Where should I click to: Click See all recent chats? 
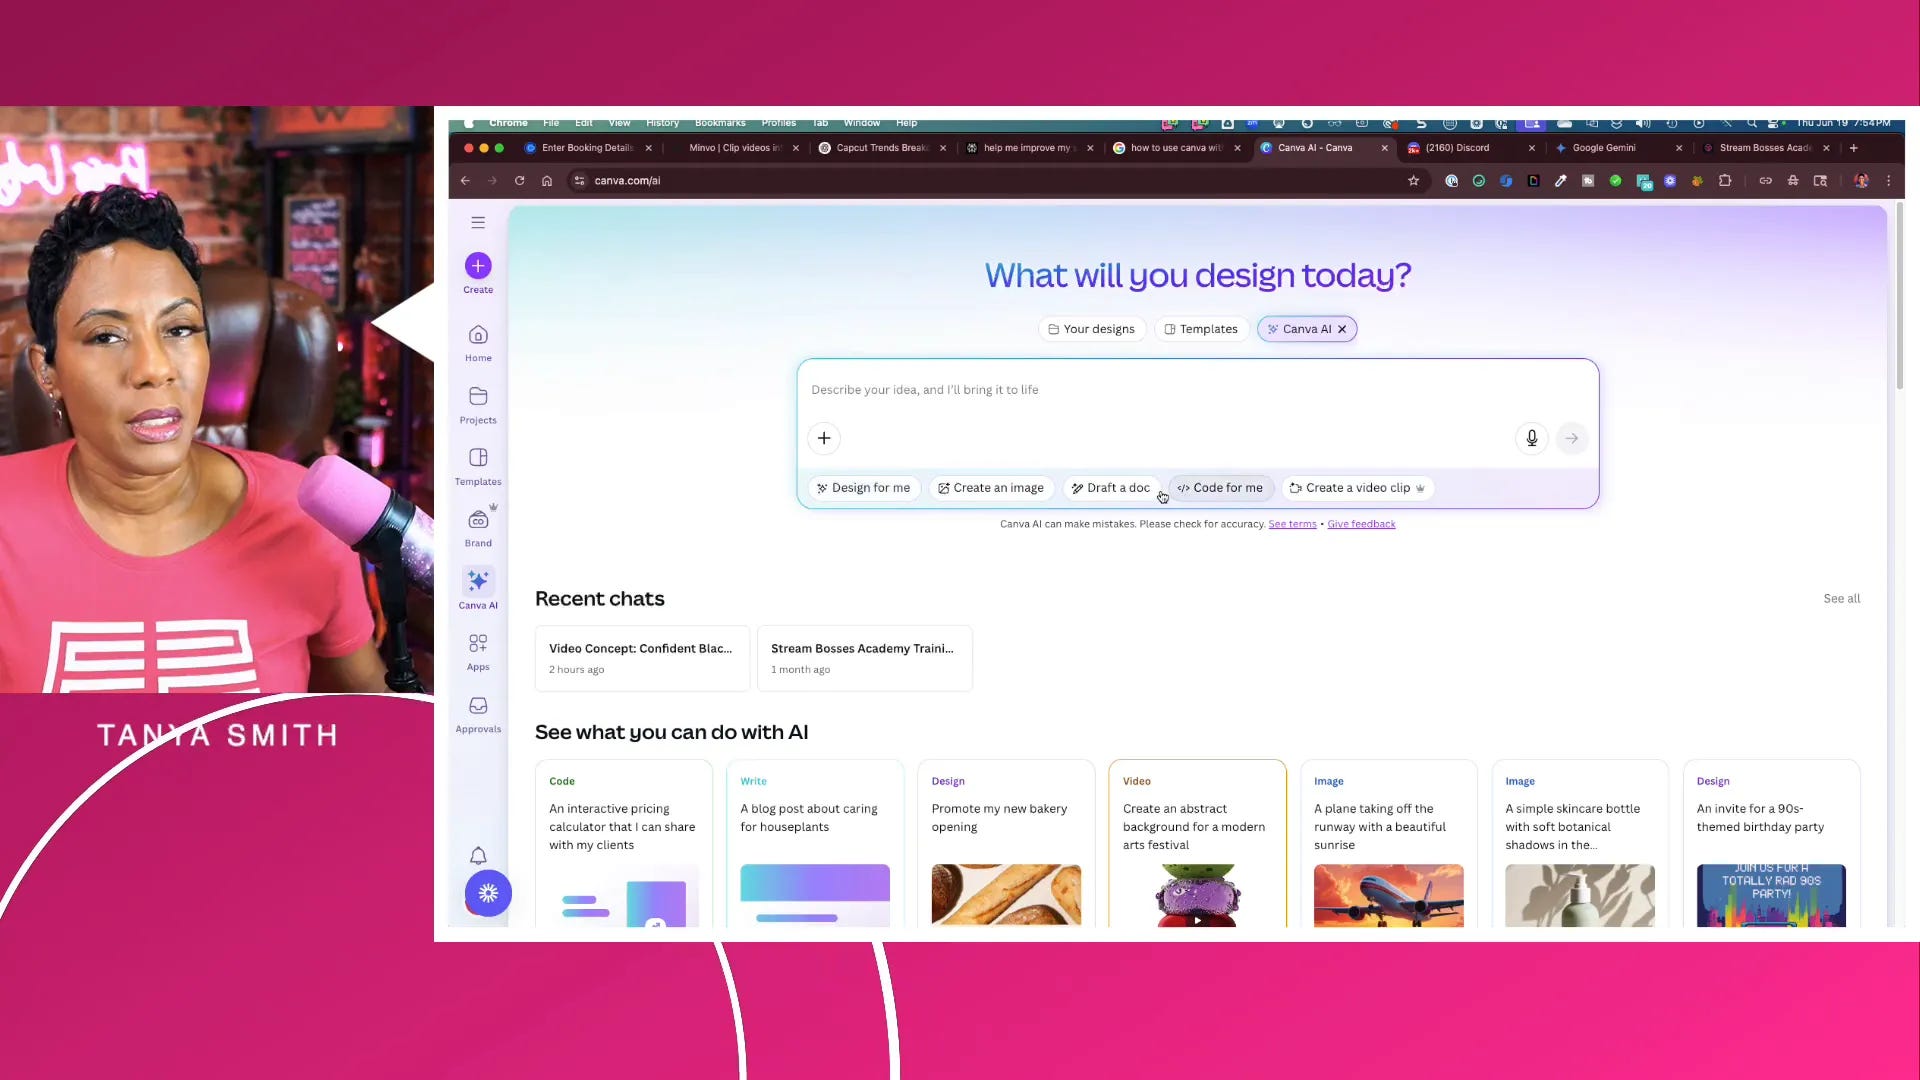point(1841,599)
